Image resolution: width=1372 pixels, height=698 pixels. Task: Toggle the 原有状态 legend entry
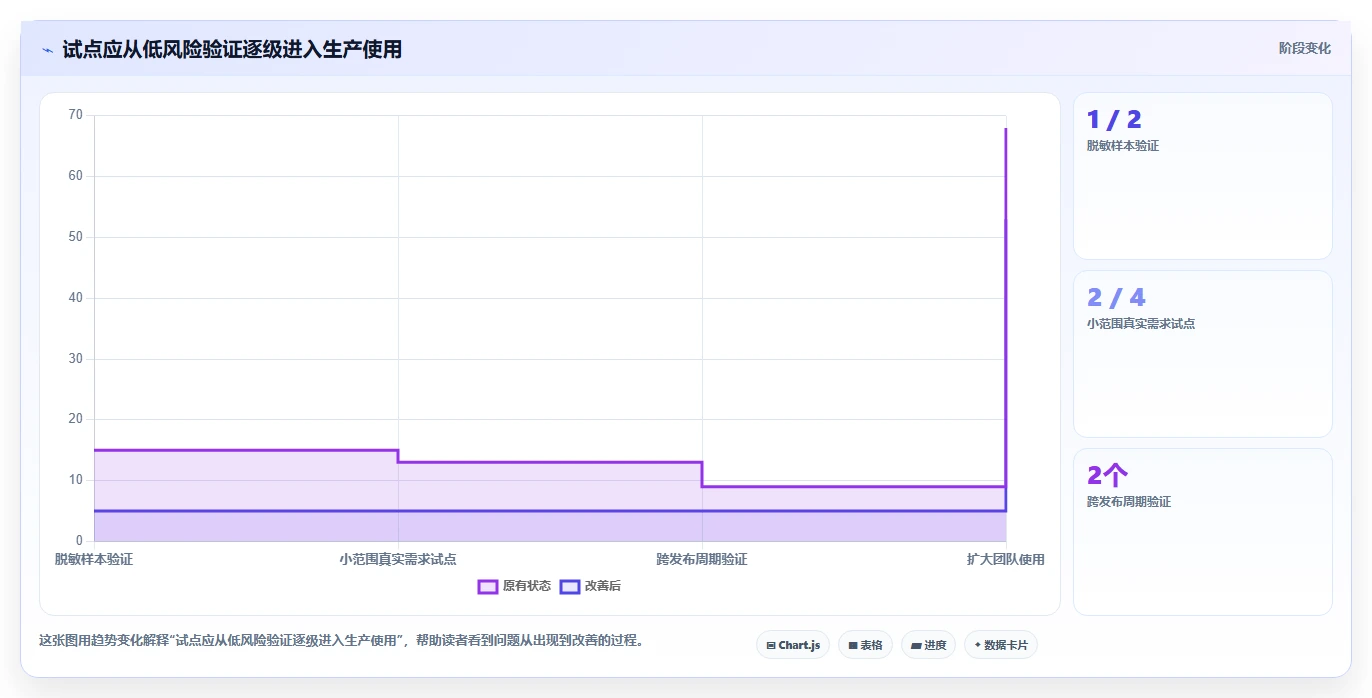point(514,586)
